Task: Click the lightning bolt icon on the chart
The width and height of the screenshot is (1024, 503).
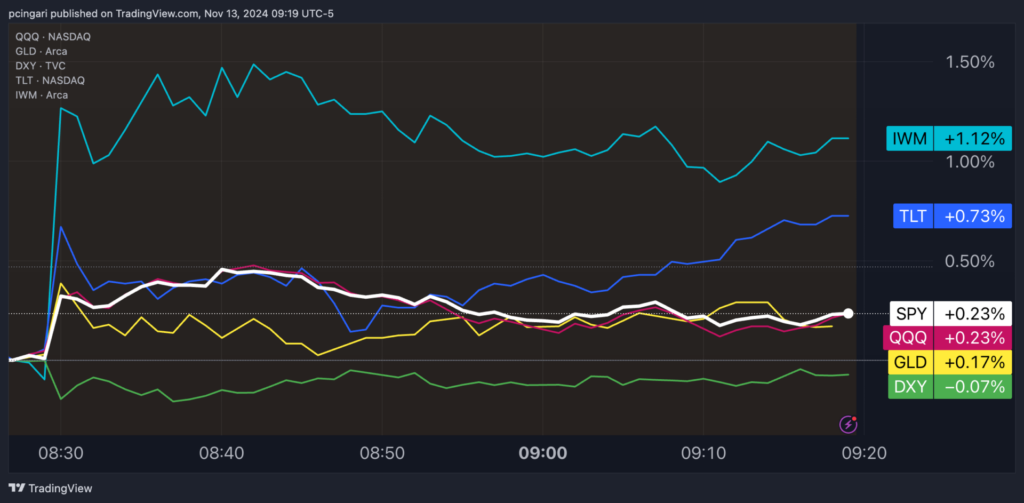Action: coord(848,424)
